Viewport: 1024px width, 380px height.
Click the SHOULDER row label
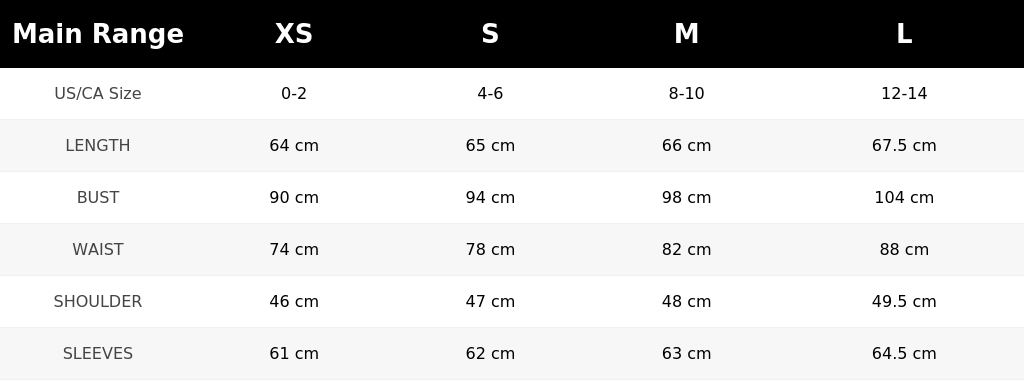(x=98, y=302)
